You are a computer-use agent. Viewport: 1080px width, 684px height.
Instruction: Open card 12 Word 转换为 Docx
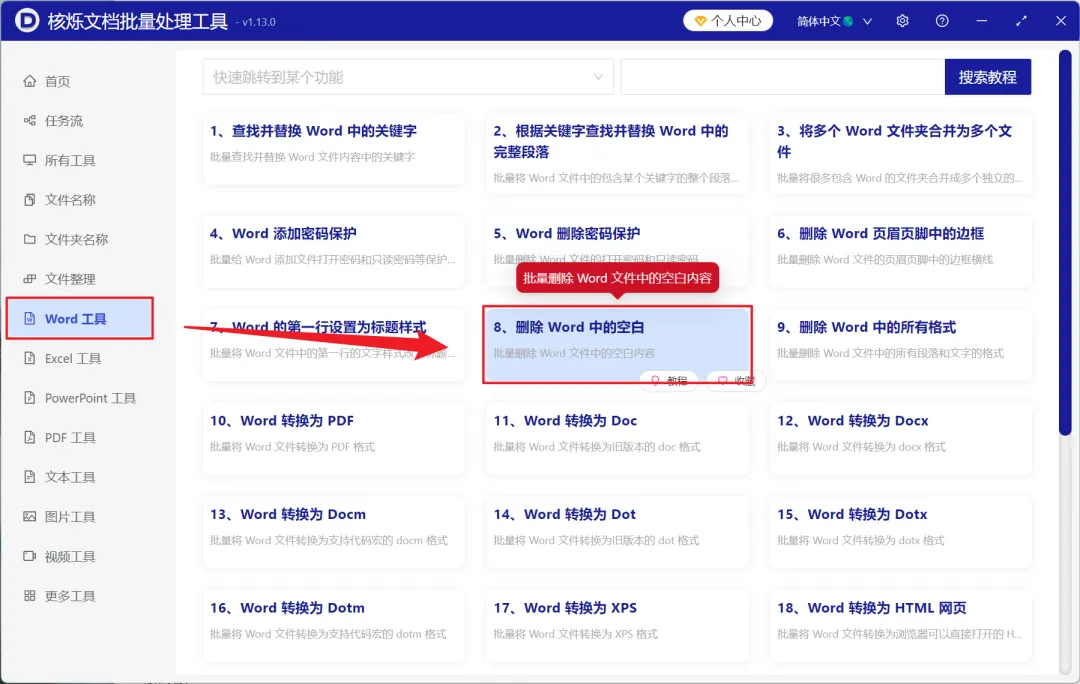coord(900,438)
